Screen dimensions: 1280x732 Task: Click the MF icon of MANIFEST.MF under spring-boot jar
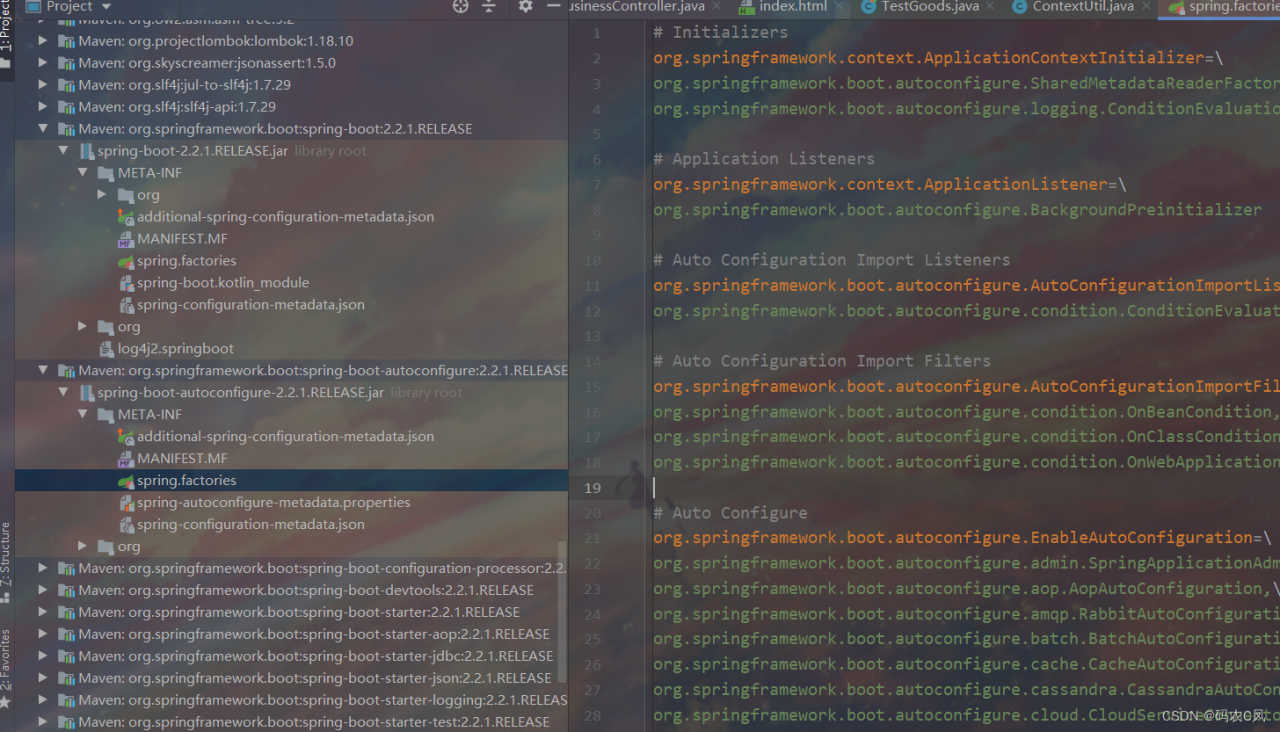click(126, 239)
